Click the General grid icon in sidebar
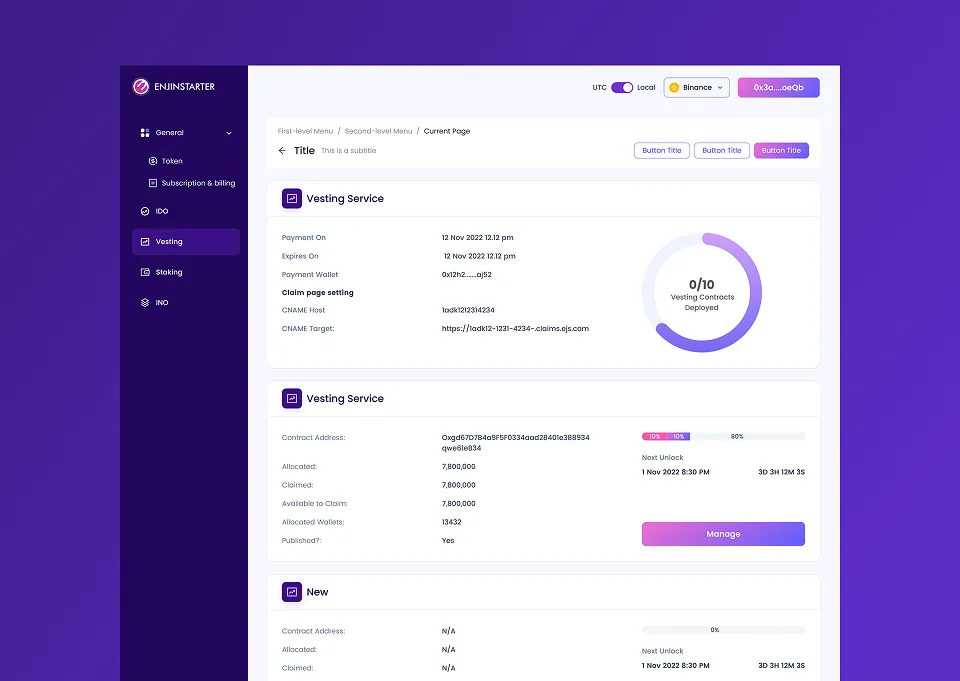Viewport: 960px width, 681px height. [145, 133]
